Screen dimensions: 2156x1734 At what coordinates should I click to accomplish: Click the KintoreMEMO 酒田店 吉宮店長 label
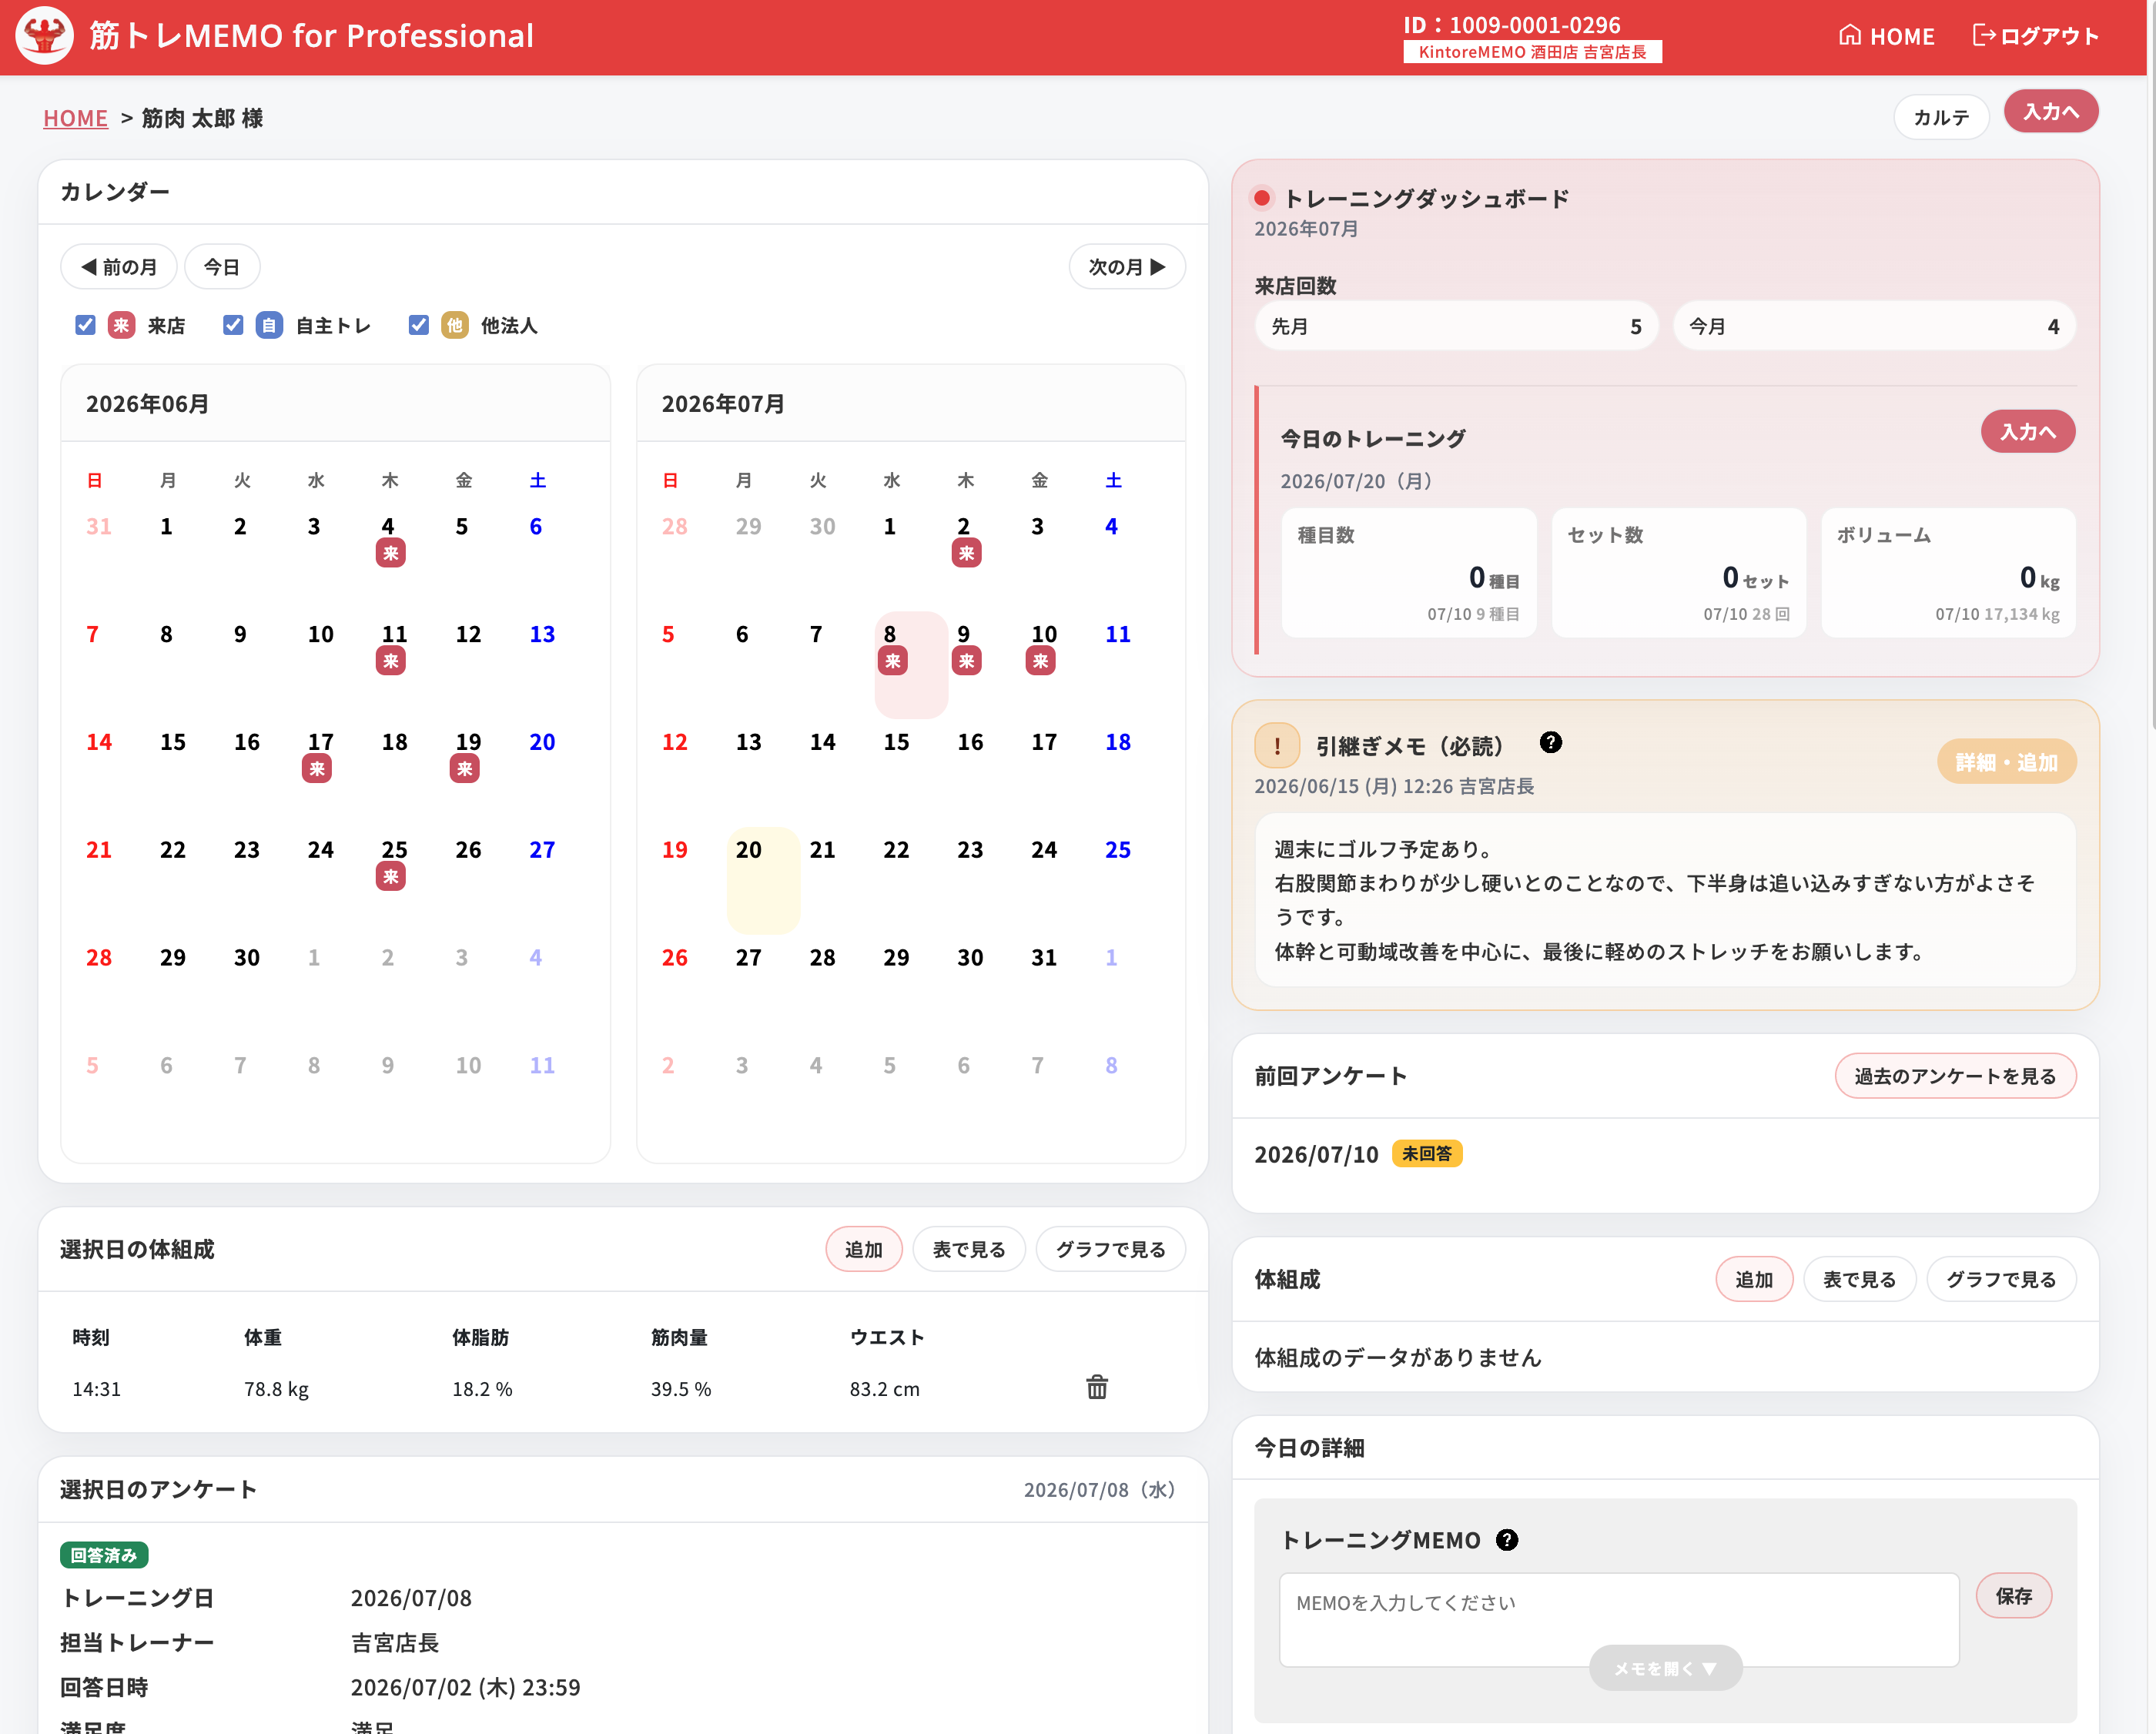(1532, 52)
